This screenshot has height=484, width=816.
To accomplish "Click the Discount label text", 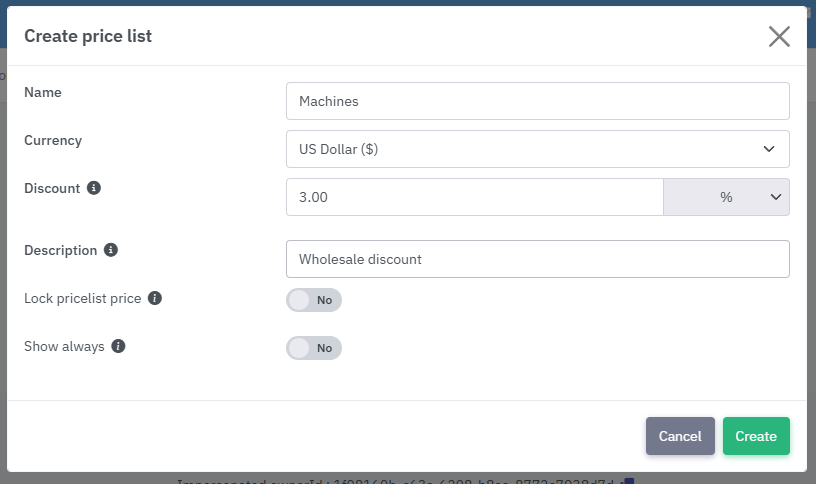I will click(52, 188).
